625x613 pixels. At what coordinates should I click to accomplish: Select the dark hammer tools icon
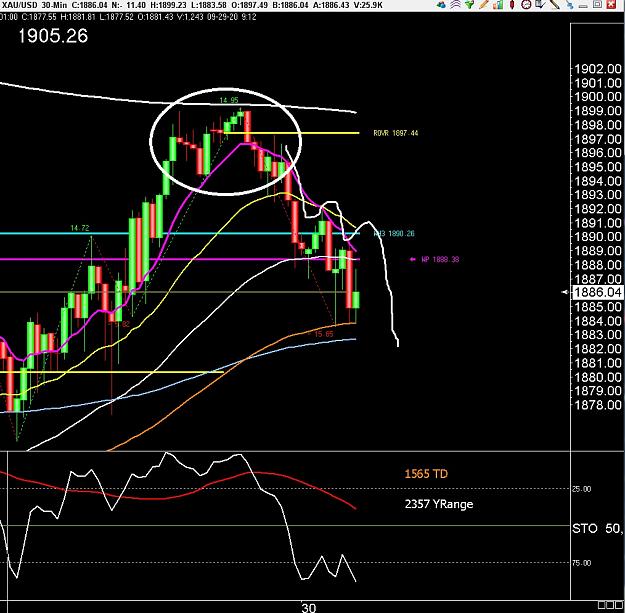point(555,4)
